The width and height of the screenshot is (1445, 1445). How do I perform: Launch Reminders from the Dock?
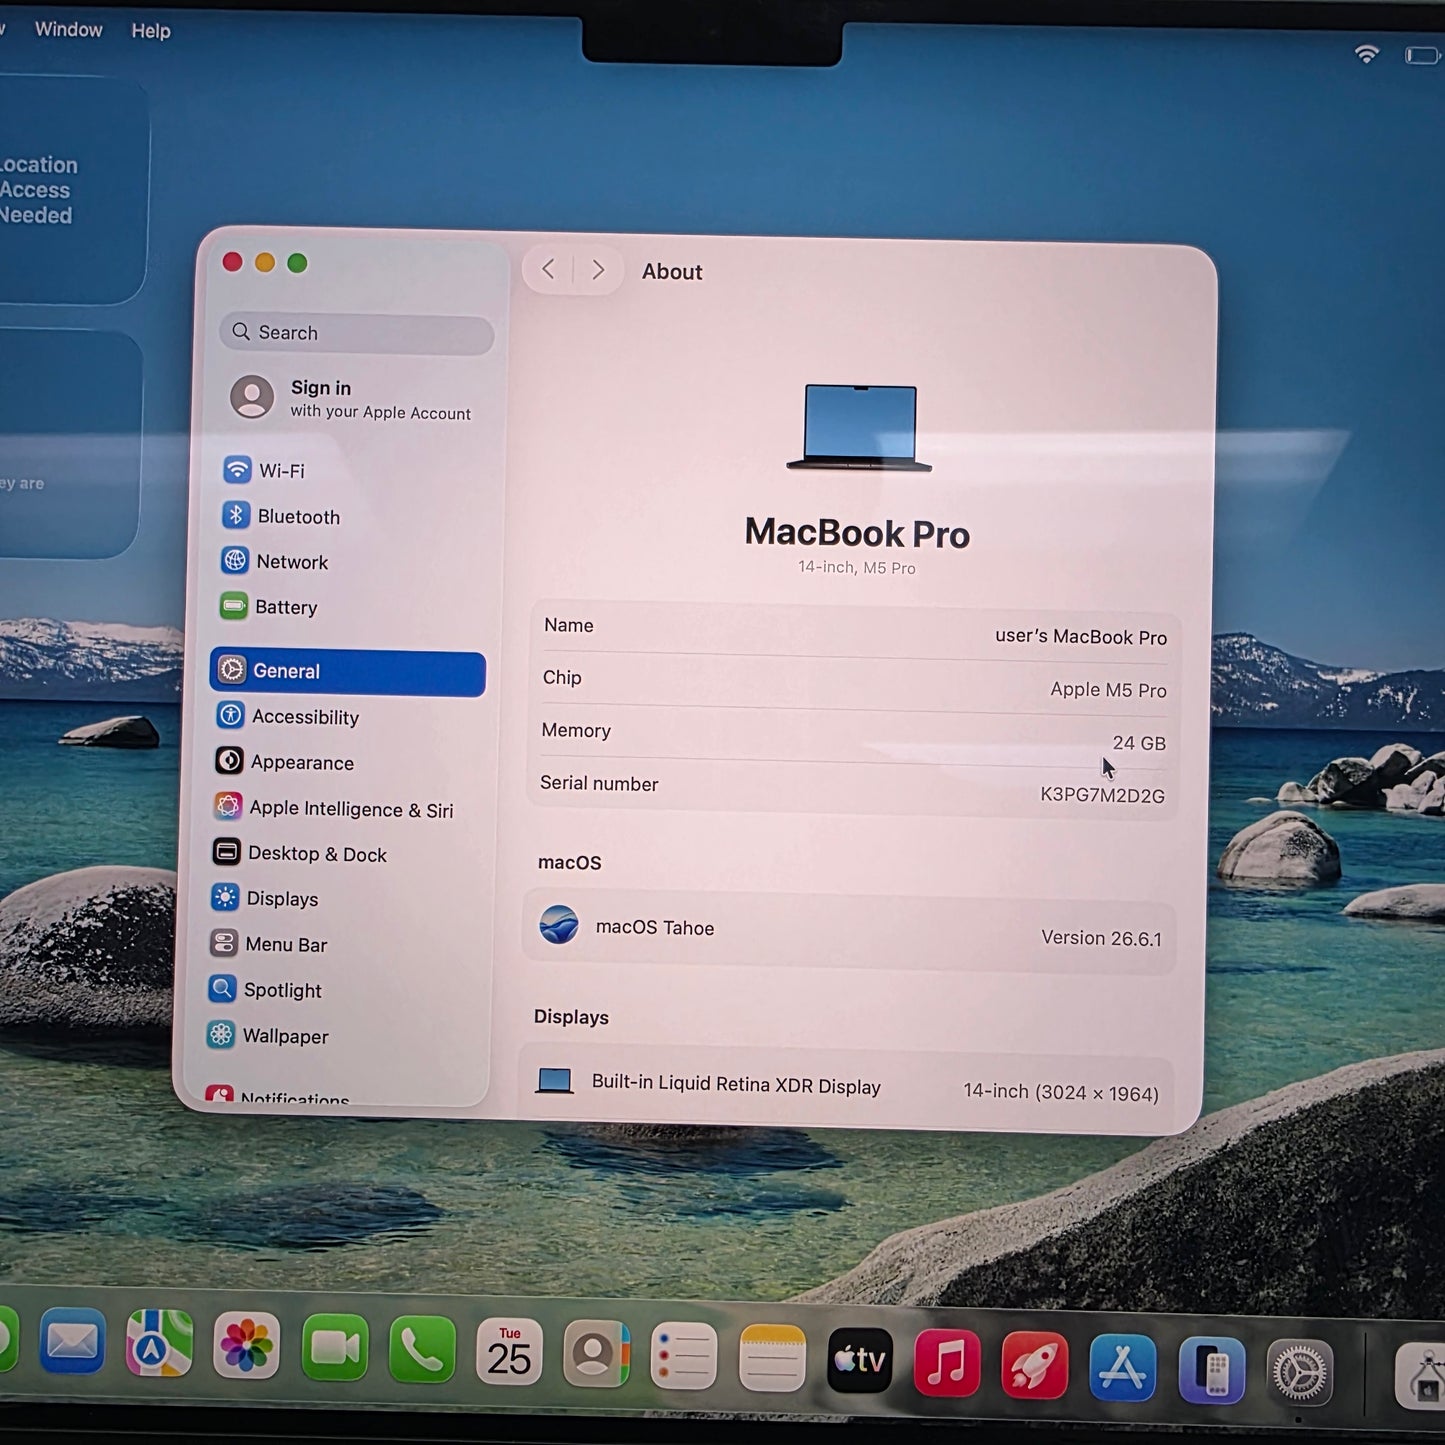pyautogui.click(x=684, y=1358)
